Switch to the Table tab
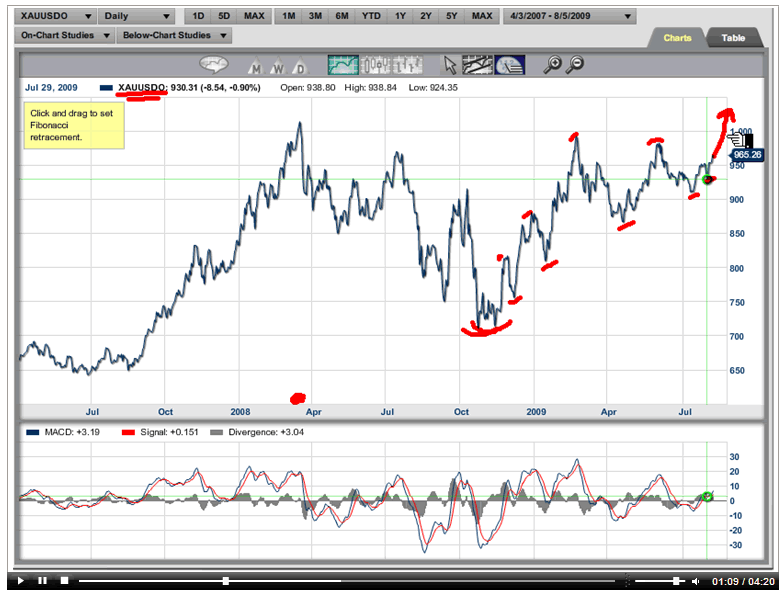 pyautogui.click(x=733, y=38)
